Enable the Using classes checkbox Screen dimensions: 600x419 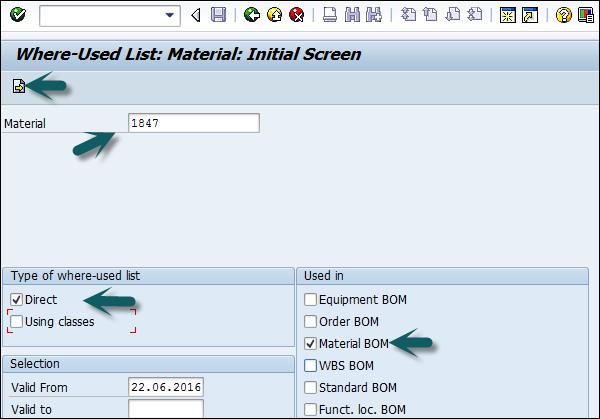[16, 321]
